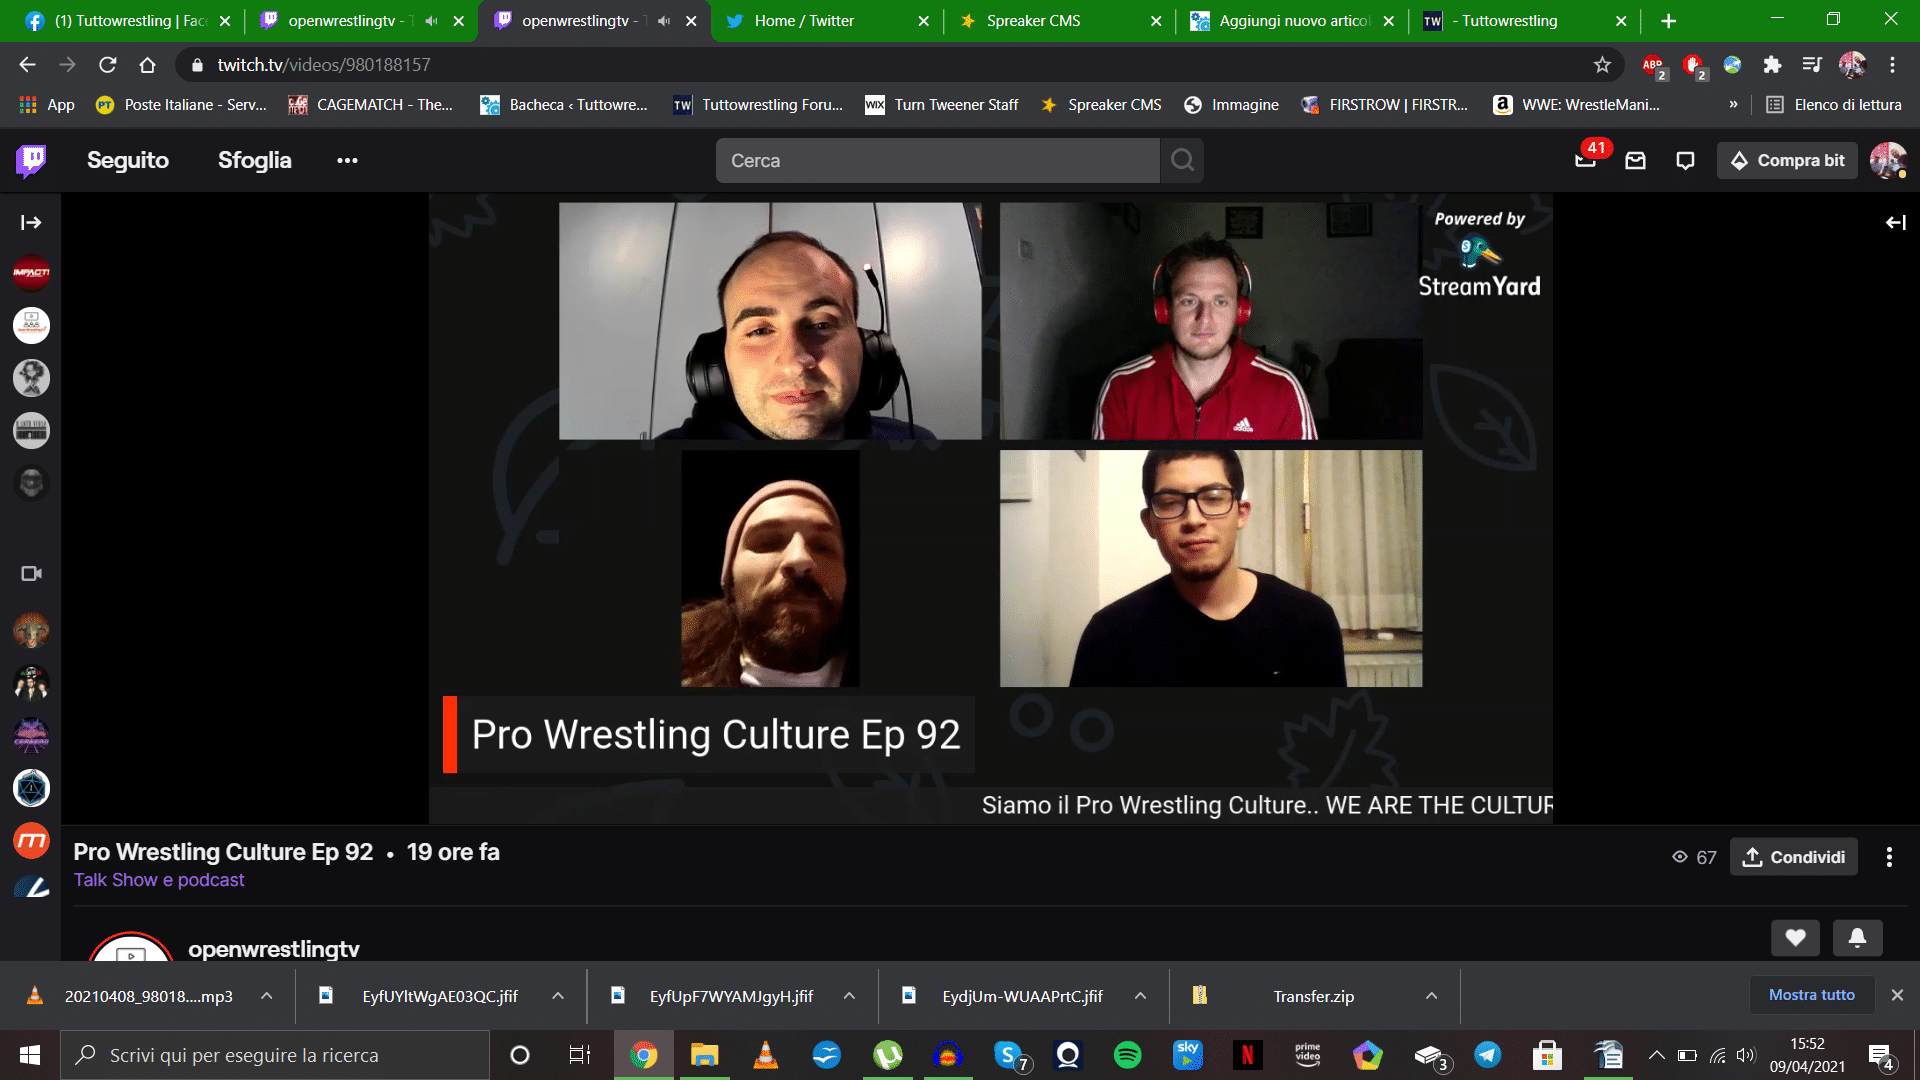Viewport: 1920px width, 1080px height.
Task: Show more bookmarks with chevron
Action: point(1733,104)
